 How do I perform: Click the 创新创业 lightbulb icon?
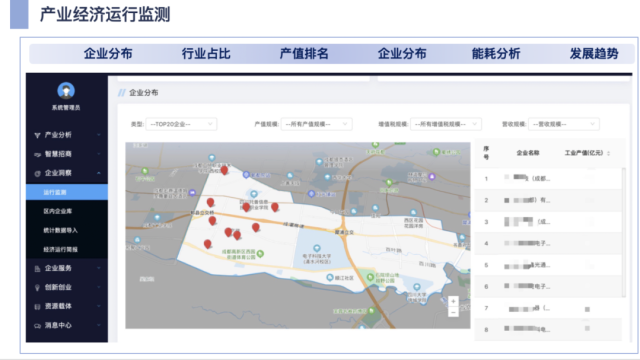(37, 288)
